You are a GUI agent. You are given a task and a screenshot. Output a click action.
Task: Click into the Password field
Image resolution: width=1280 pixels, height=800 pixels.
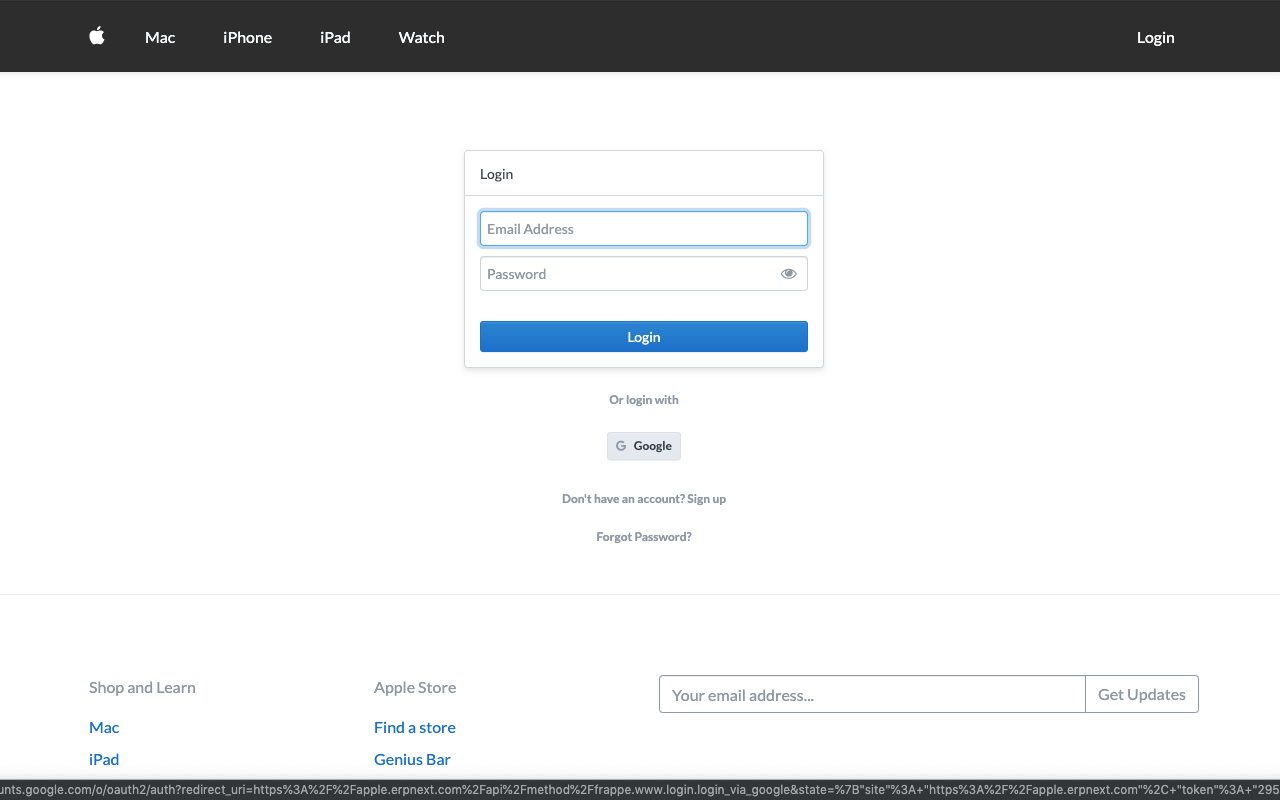[628, 274]
